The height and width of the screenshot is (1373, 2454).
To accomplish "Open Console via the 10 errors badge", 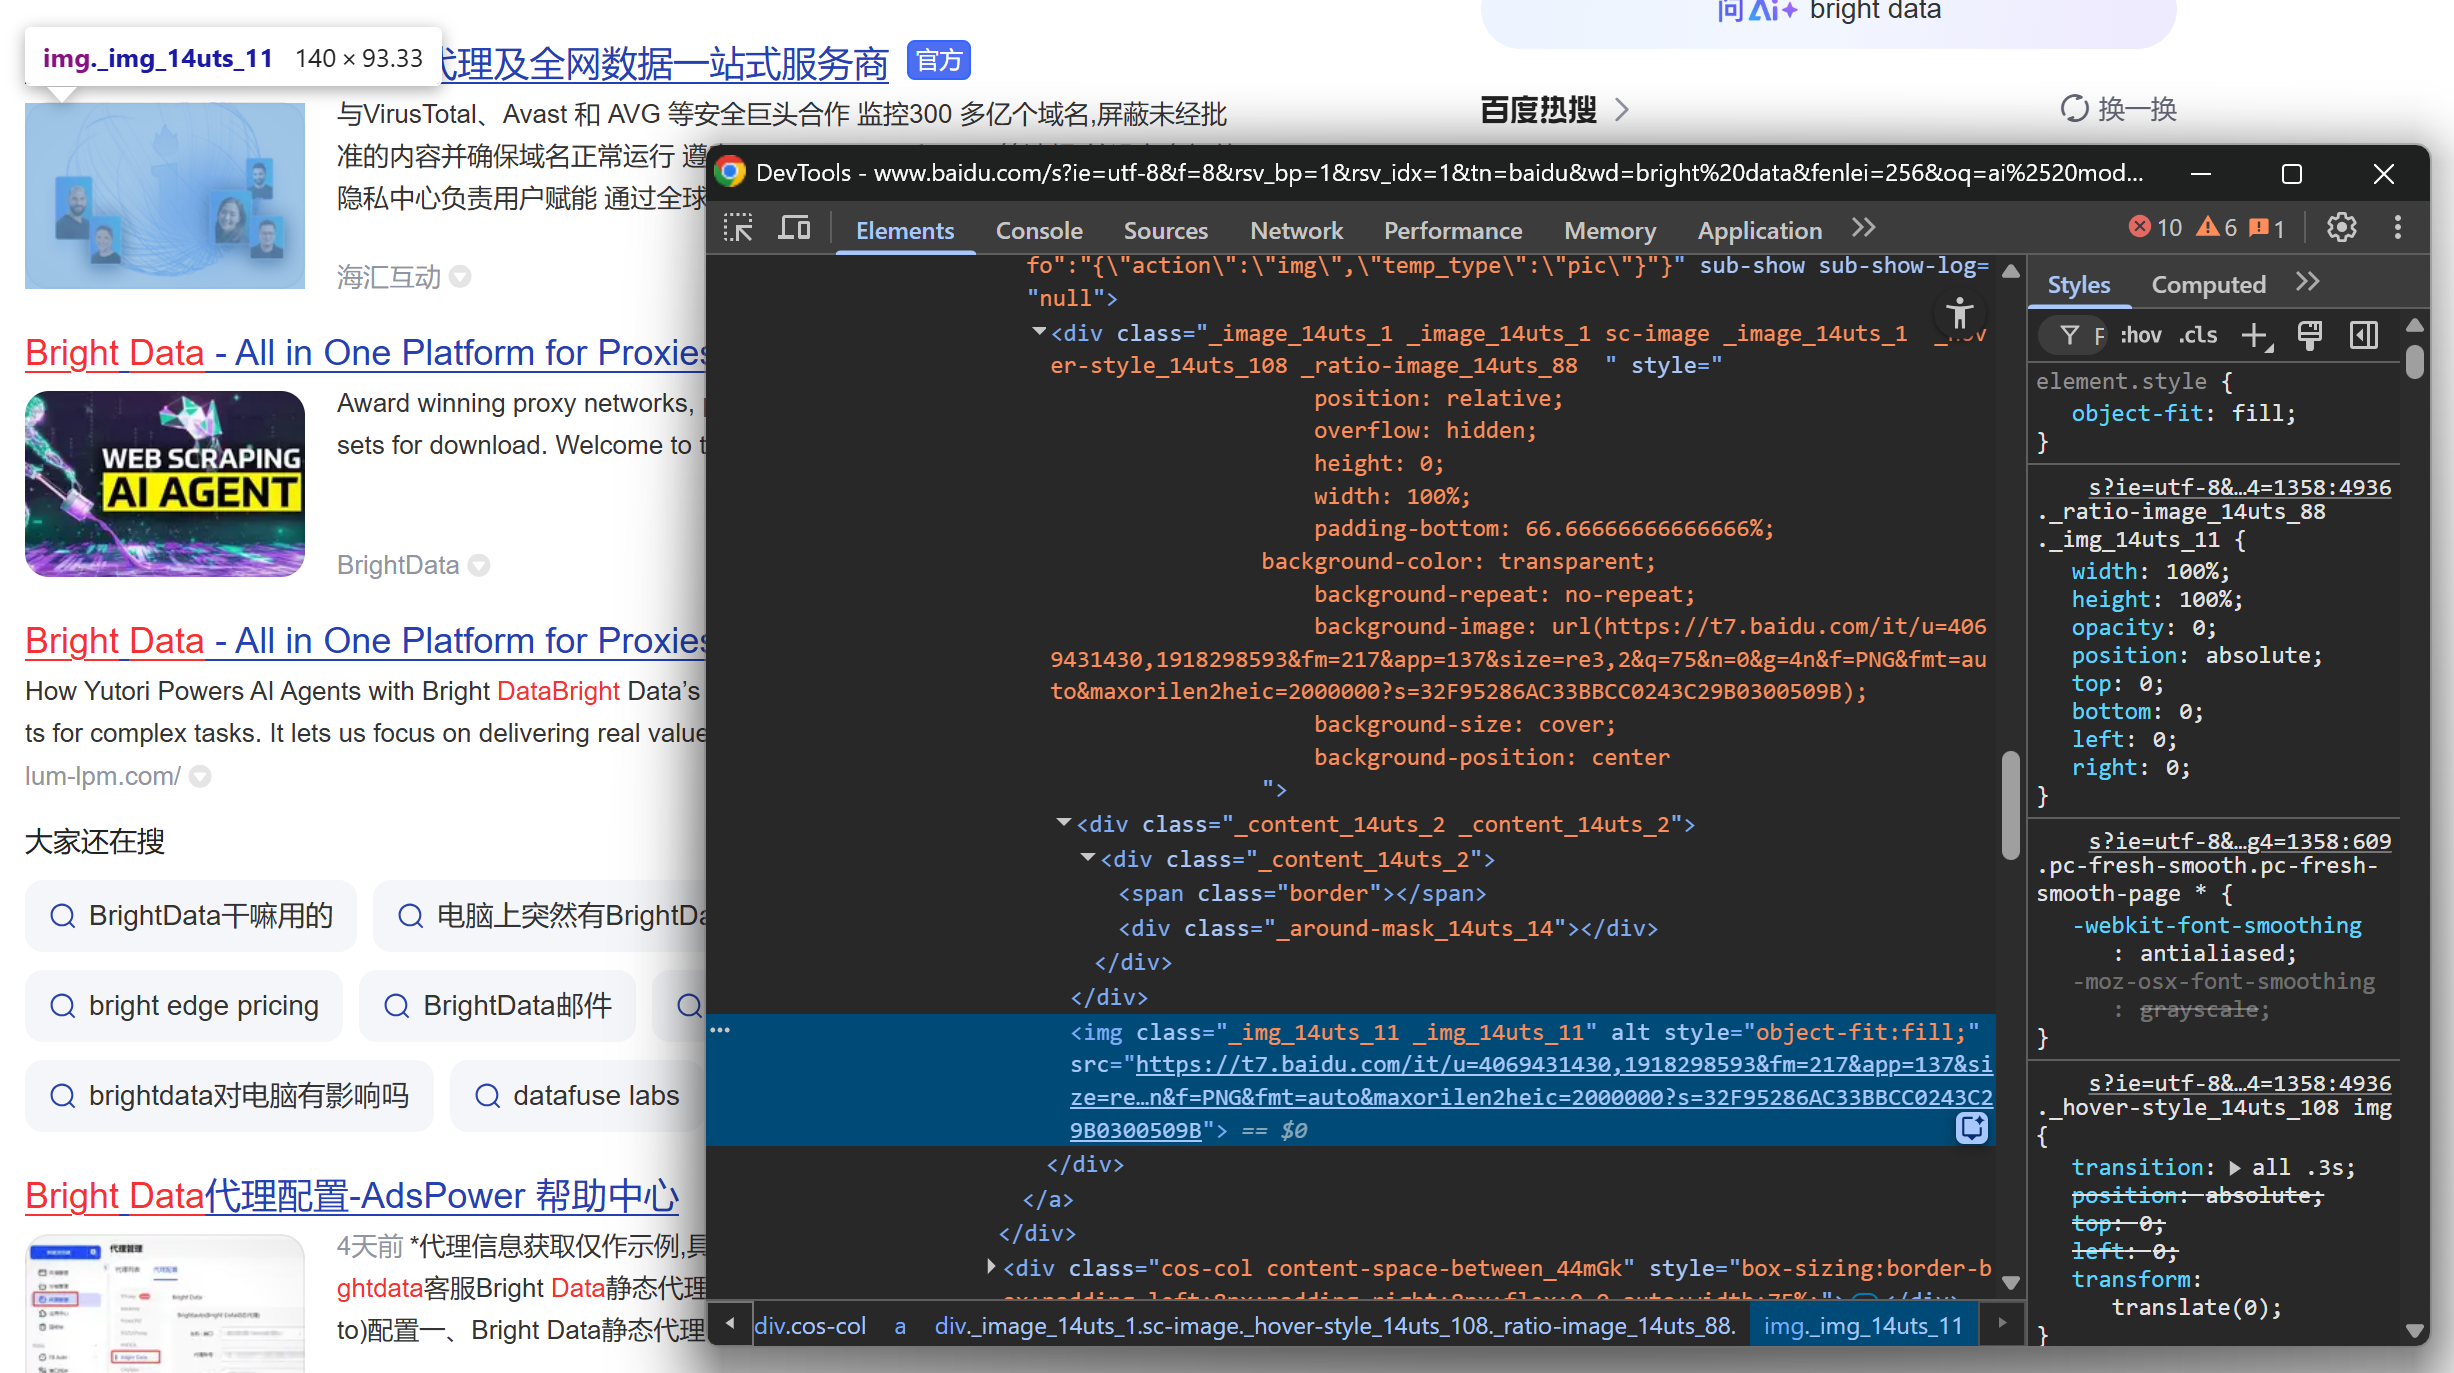I will [2152, 227].
